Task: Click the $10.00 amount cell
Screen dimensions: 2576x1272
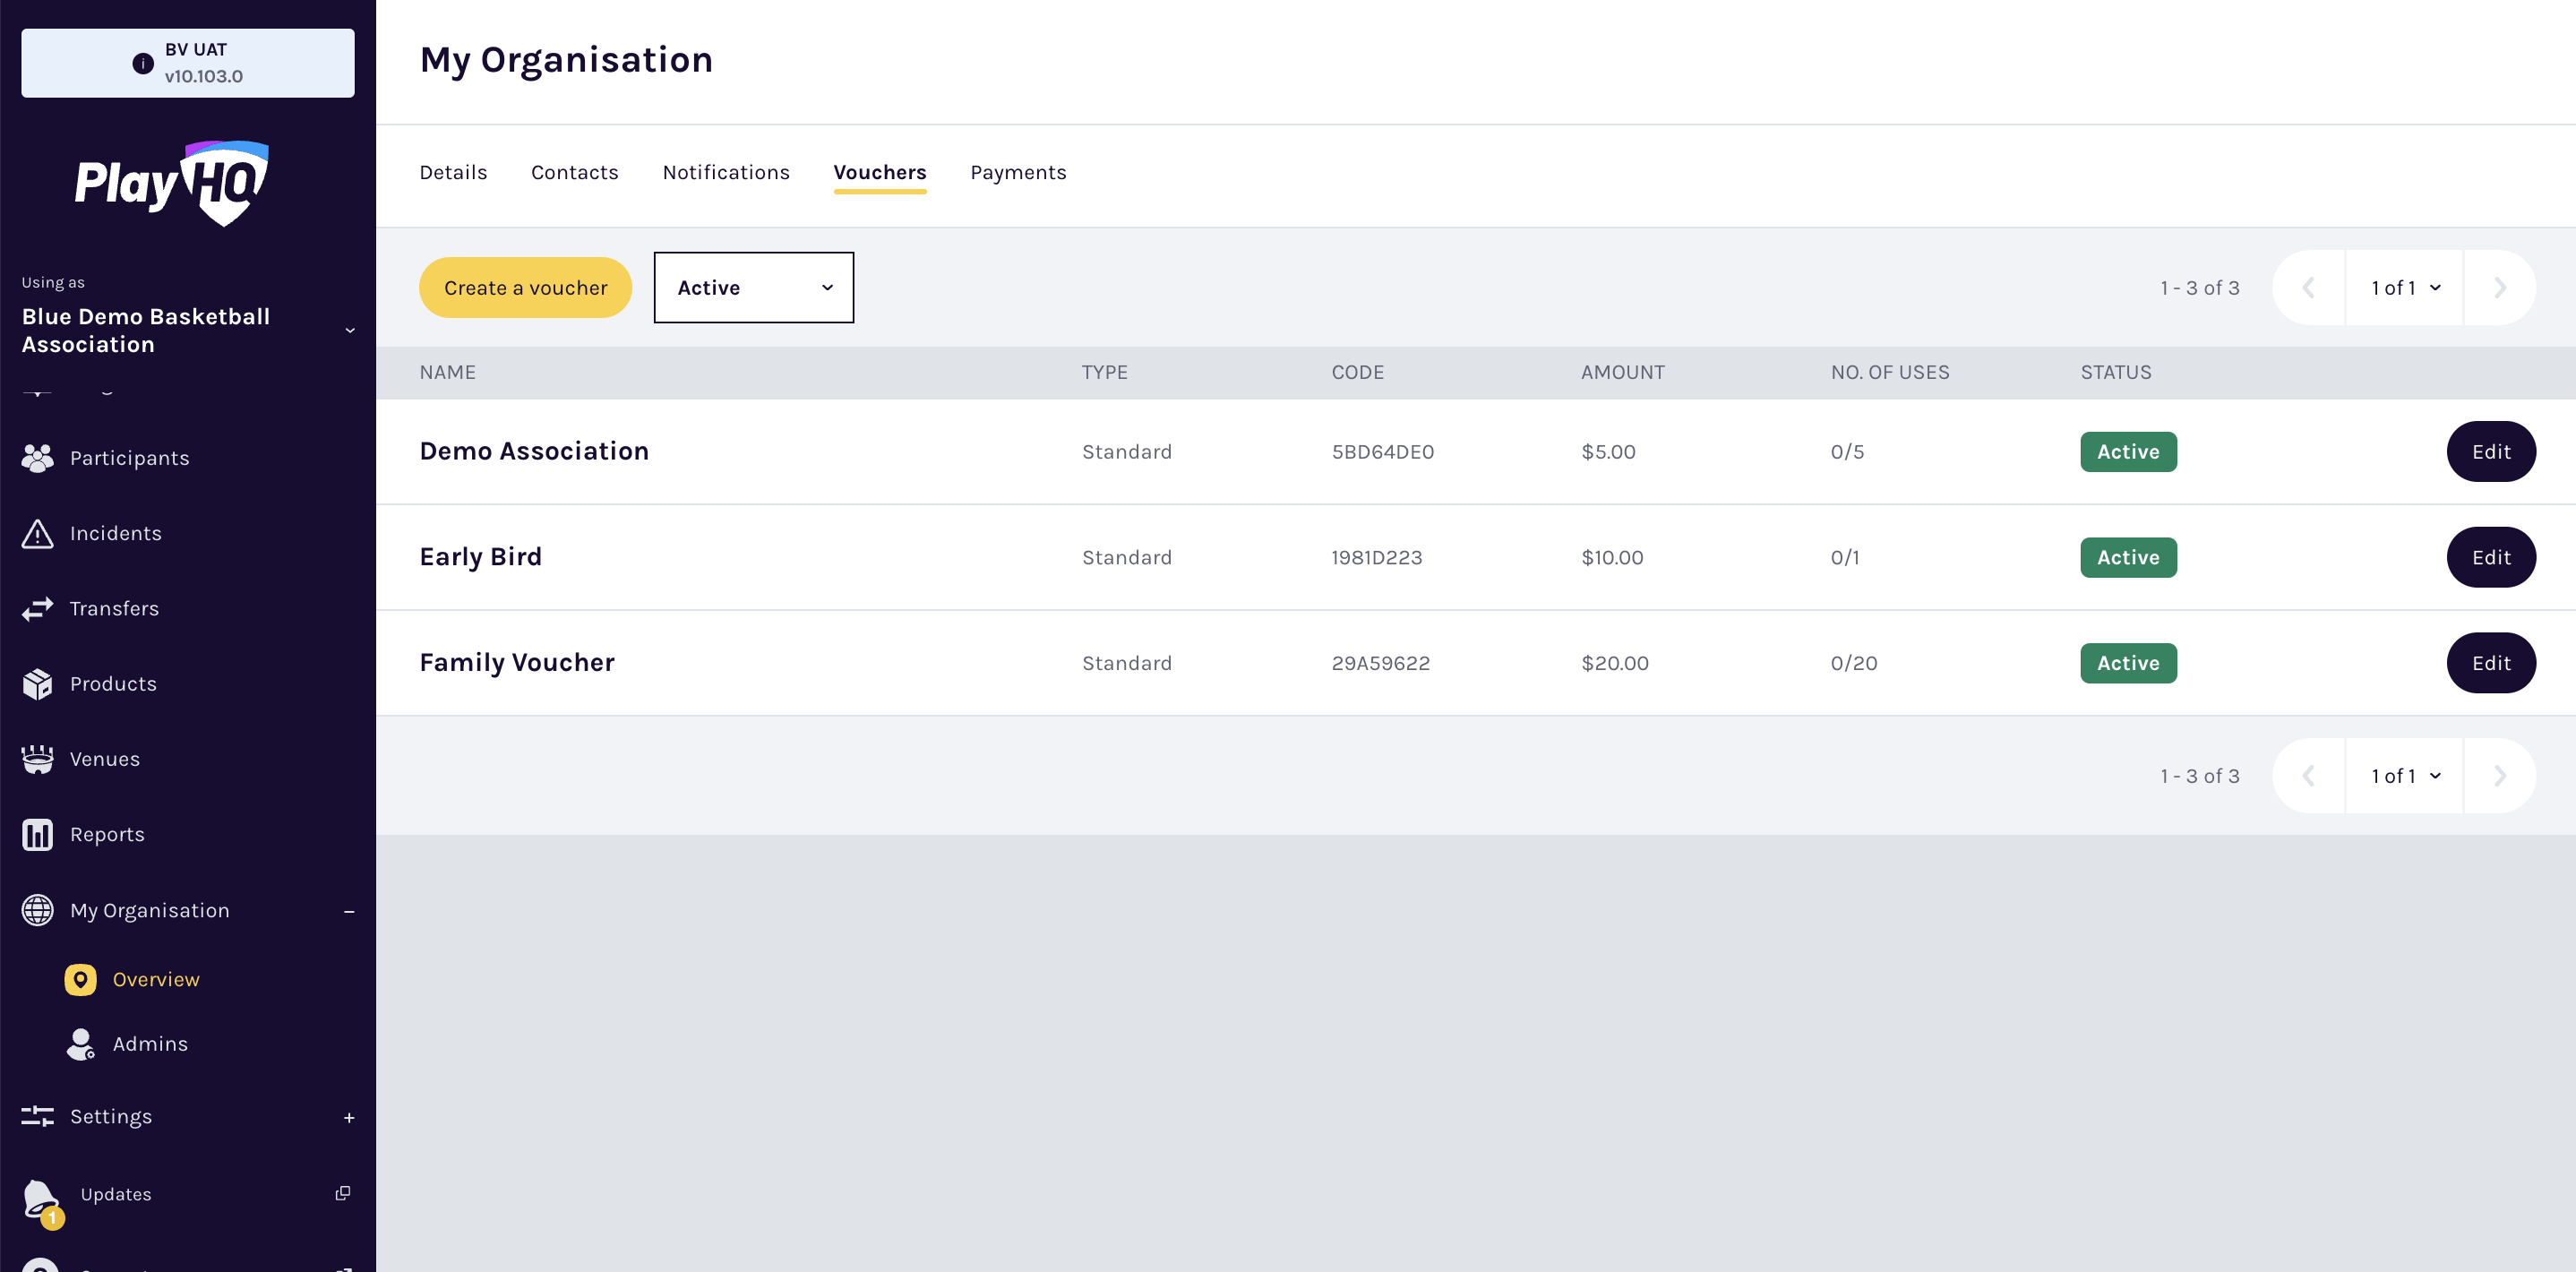Action: (x=1613, y=557)
